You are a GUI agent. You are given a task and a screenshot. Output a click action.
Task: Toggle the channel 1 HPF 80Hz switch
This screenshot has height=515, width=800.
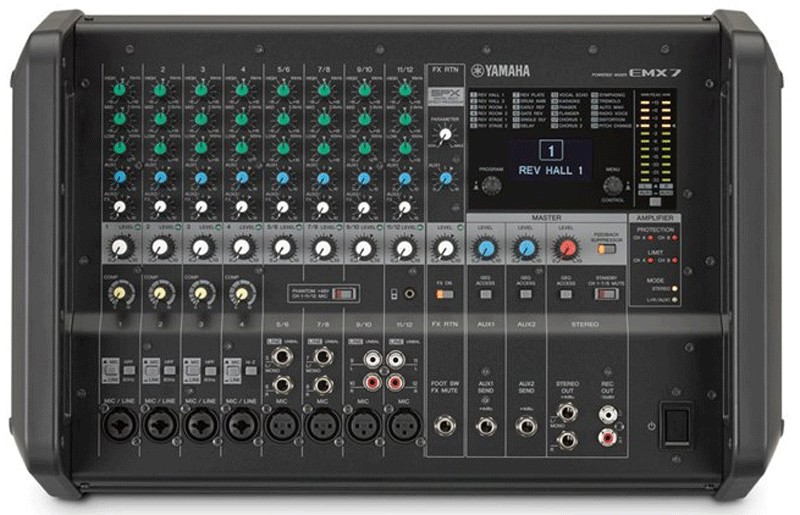[129, 371]
